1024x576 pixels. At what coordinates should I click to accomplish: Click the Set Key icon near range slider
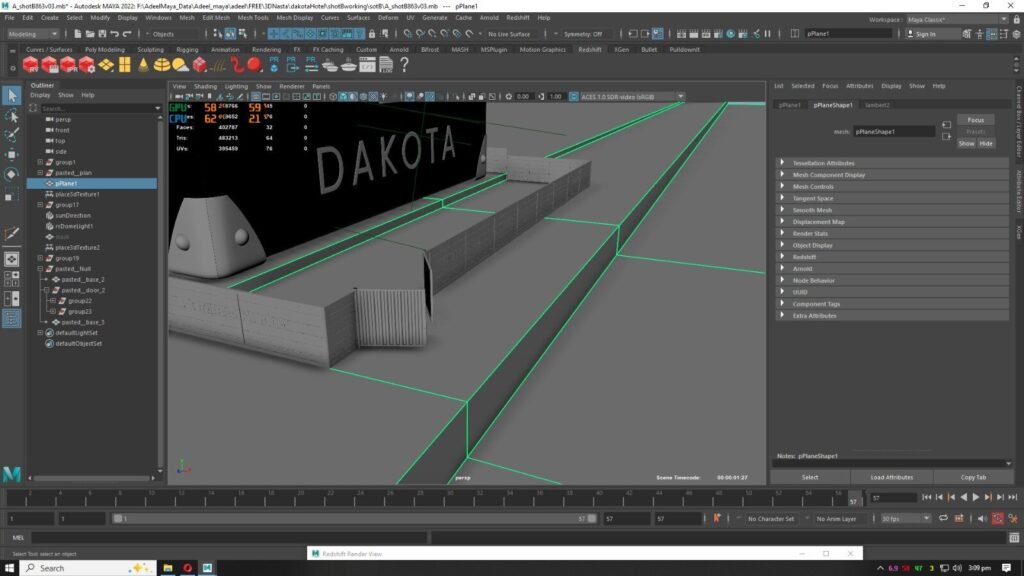pos(716,518)
